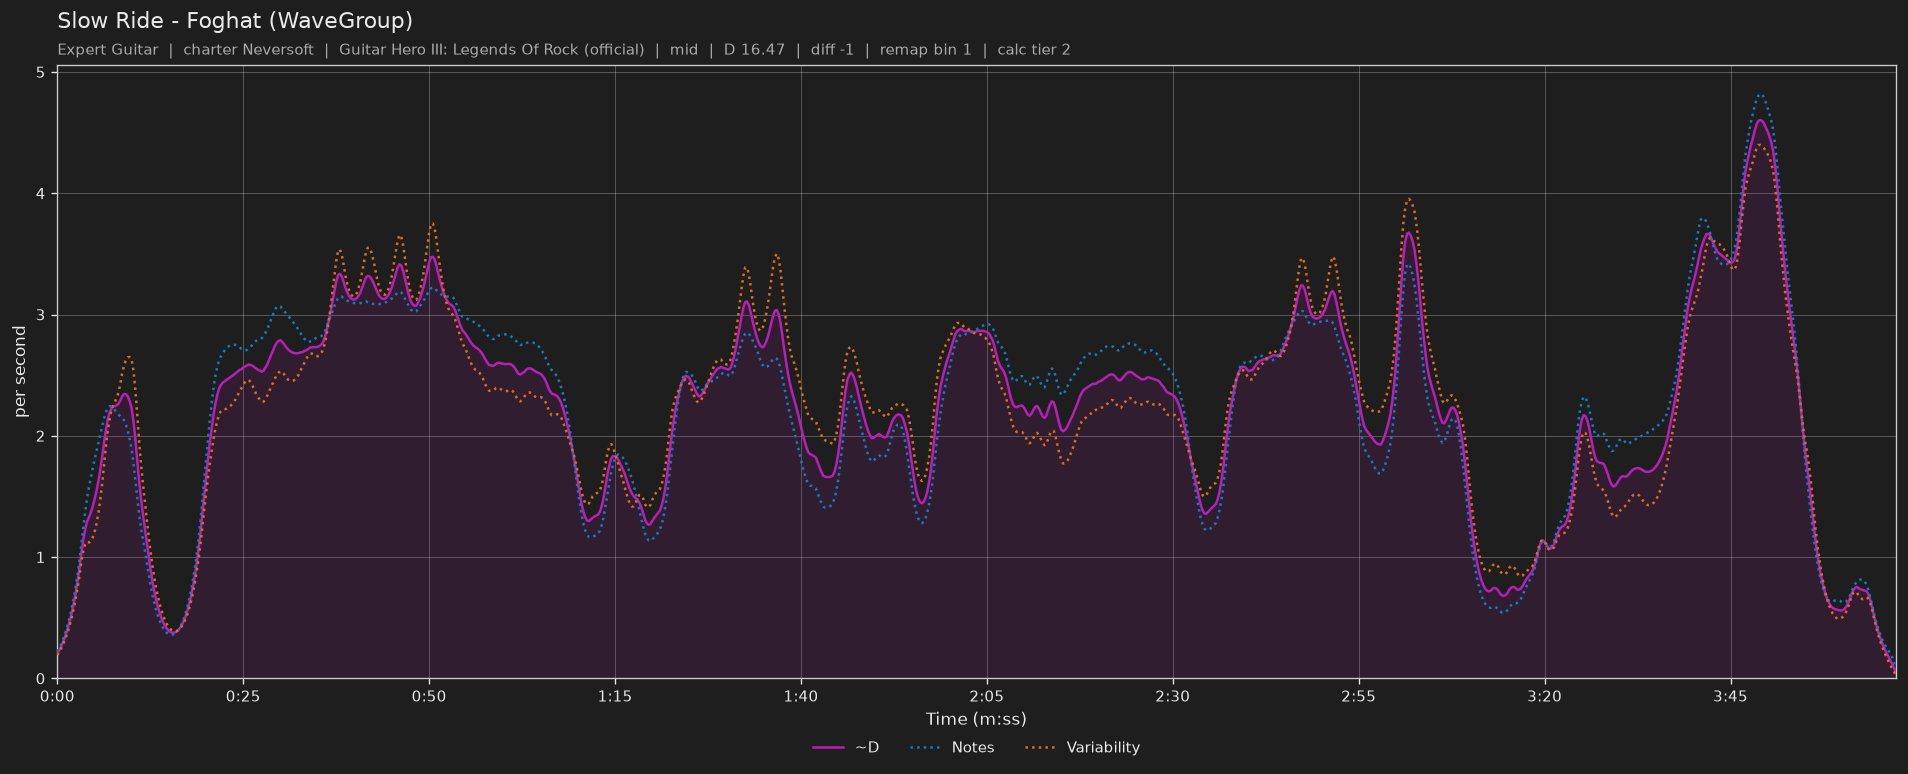Click 'Guitar Hero III: Legends Of Rock (official)' text

coord(491,50)
